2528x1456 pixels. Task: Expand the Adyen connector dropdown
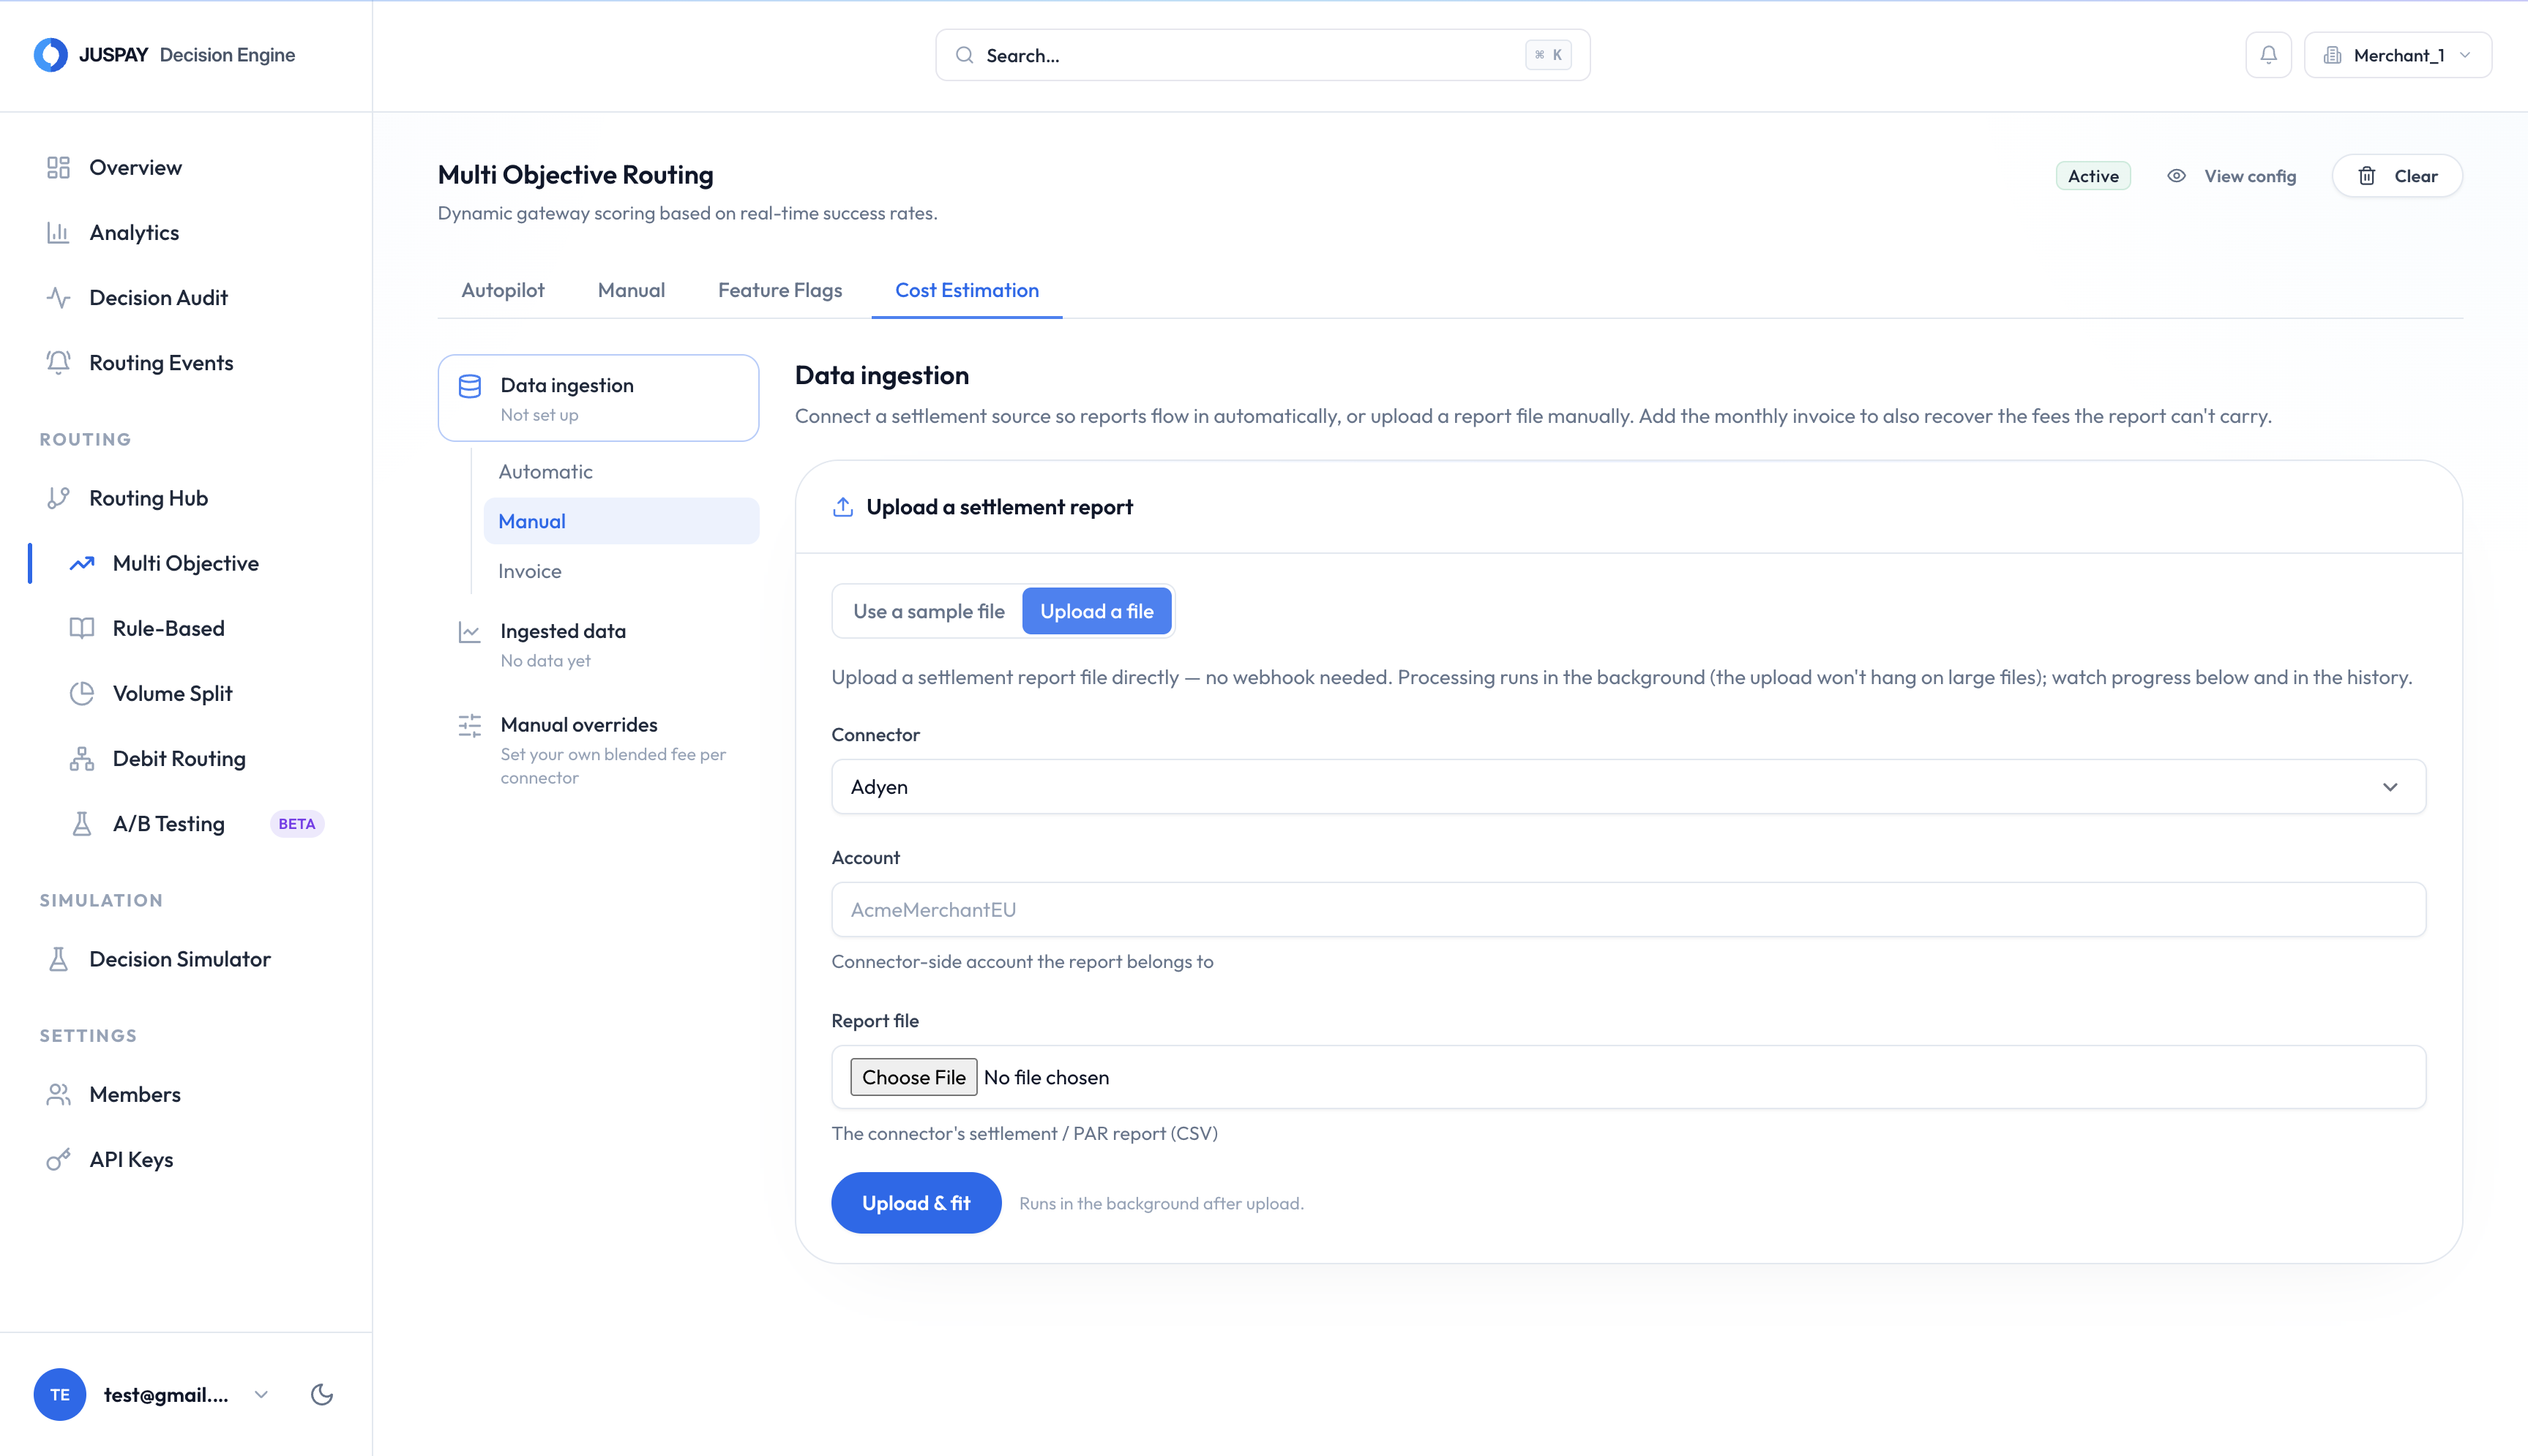tap(1628, 786)
